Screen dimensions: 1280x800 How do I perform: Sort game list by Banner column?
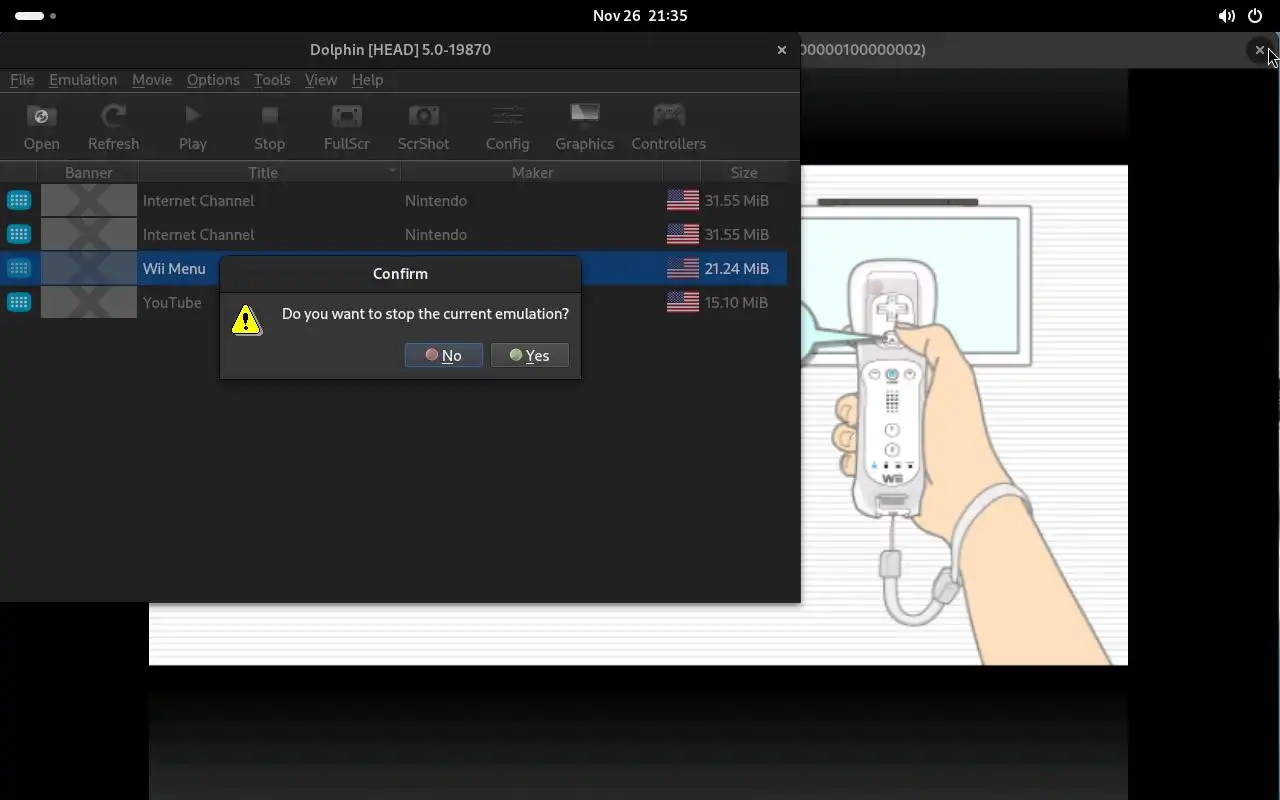[x=88, y=172]
